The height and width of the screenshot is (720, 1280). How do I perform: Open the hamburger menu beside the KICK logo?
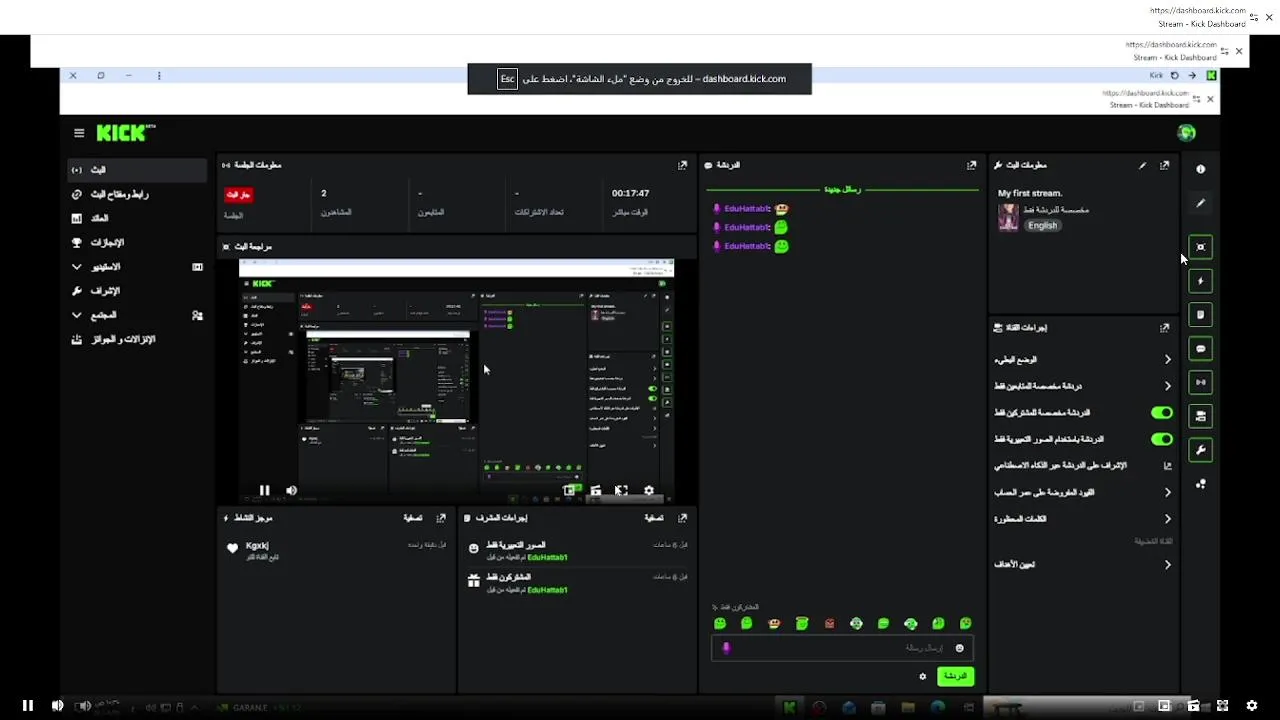click(79, 133)
